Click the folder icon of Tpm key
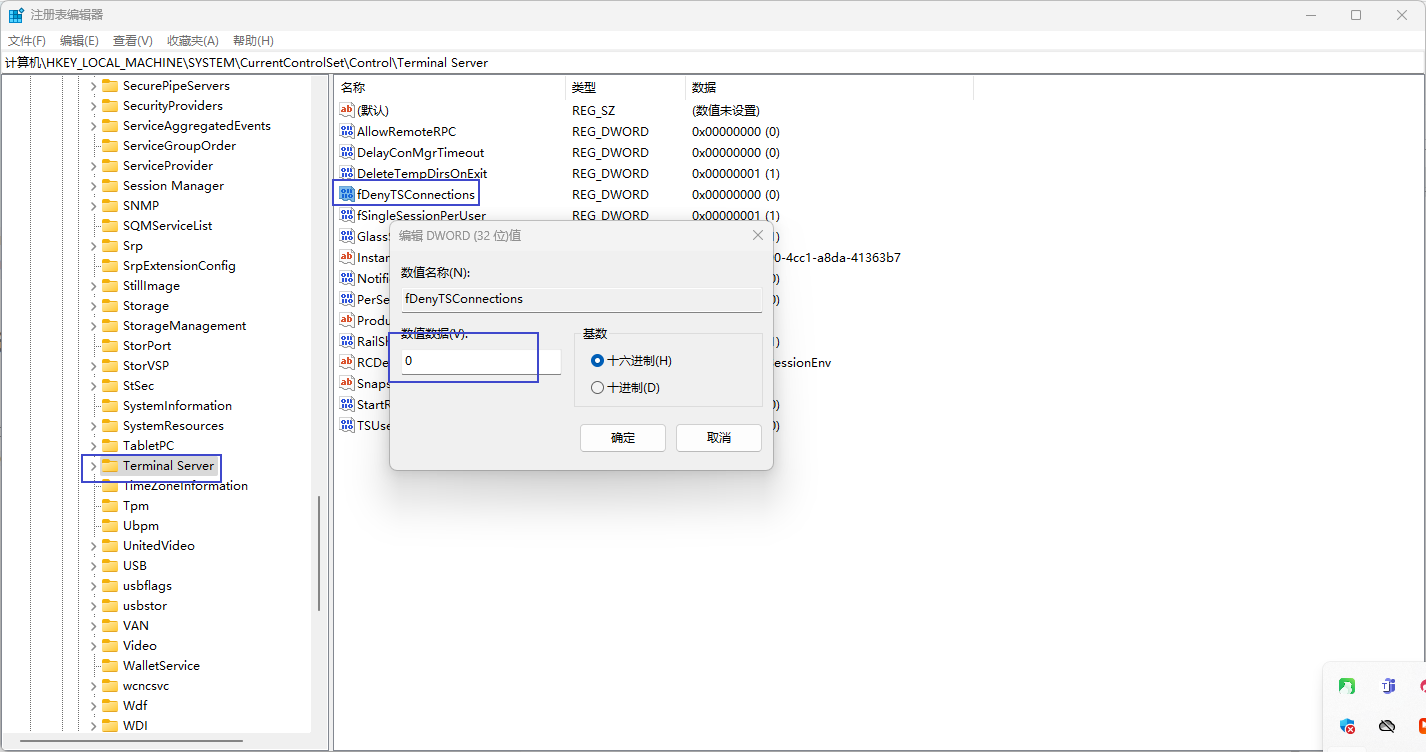Image resolution: width=1426 pixels, height=752 pixels. pyautogui.click(x=110, y=505)
